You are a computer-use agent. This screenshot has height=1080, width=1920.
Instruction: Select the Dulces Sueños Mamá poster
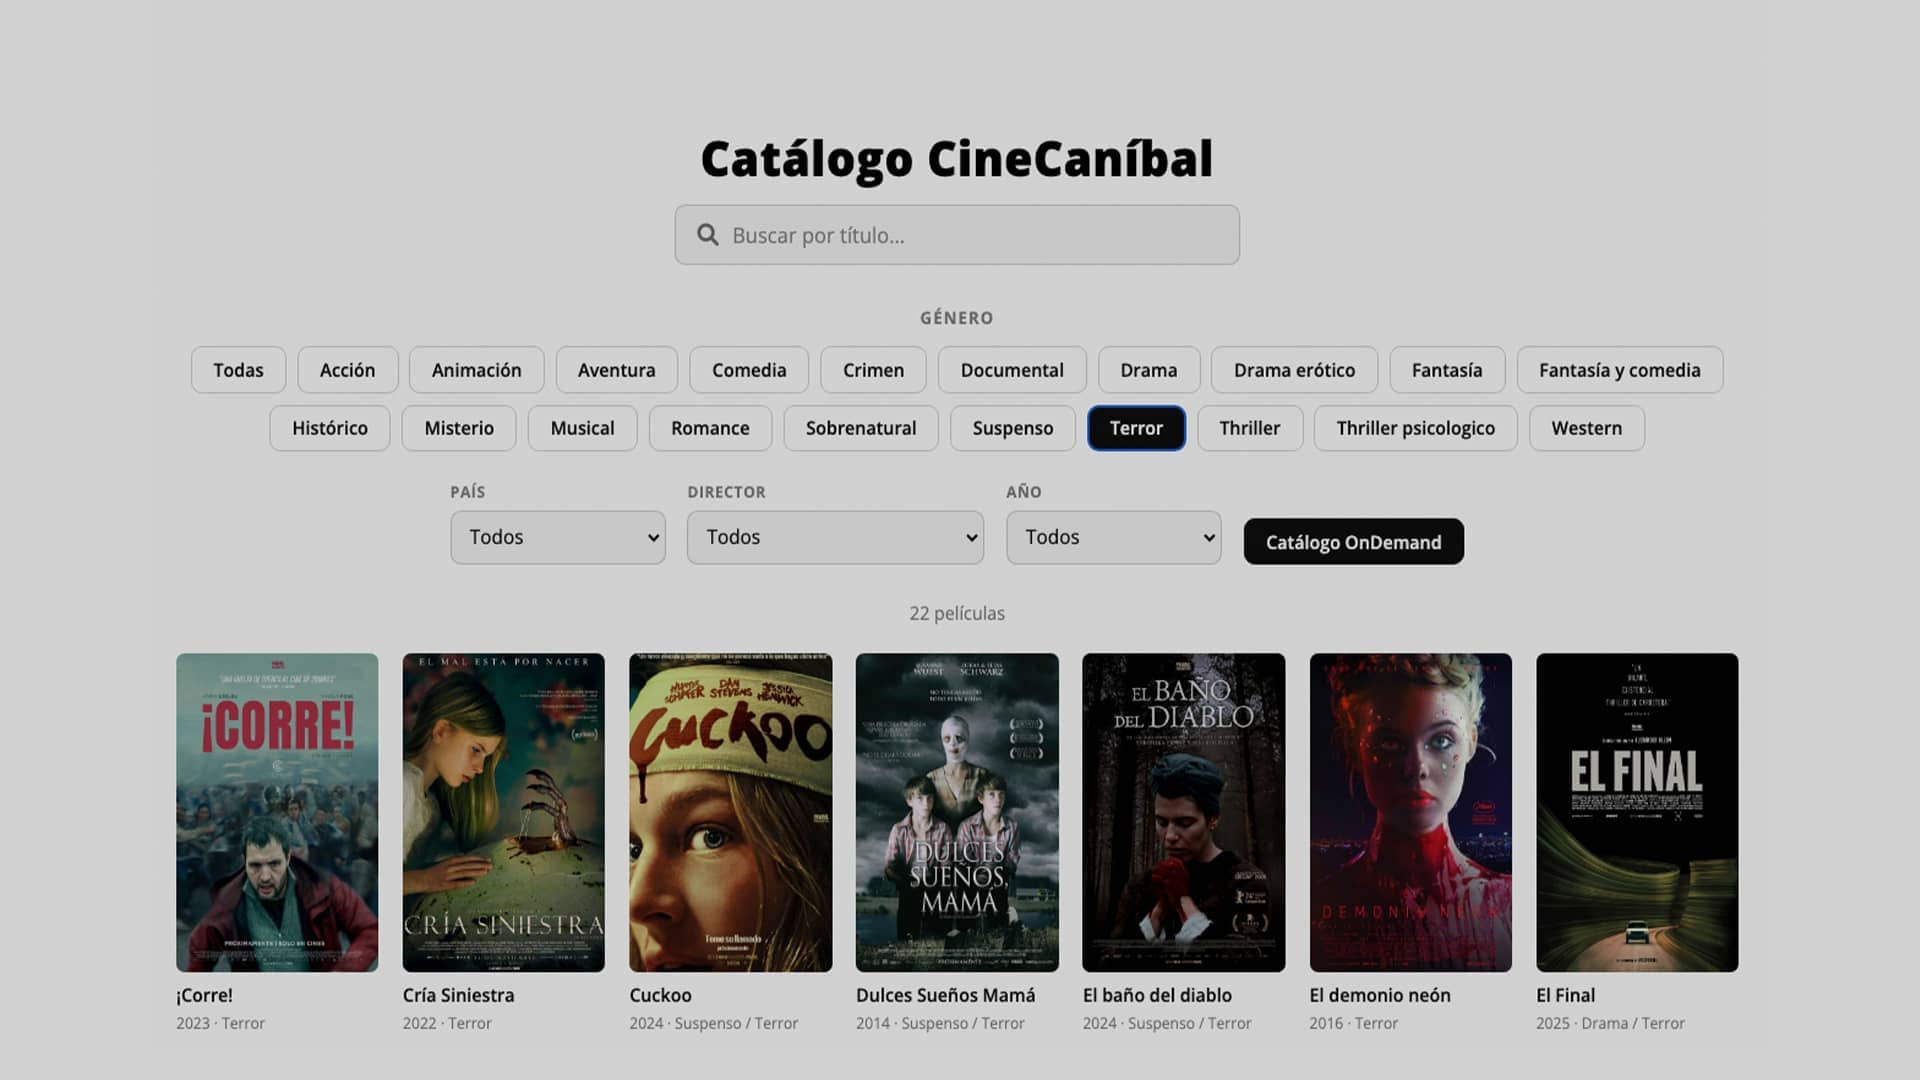(x=957, y=812)
